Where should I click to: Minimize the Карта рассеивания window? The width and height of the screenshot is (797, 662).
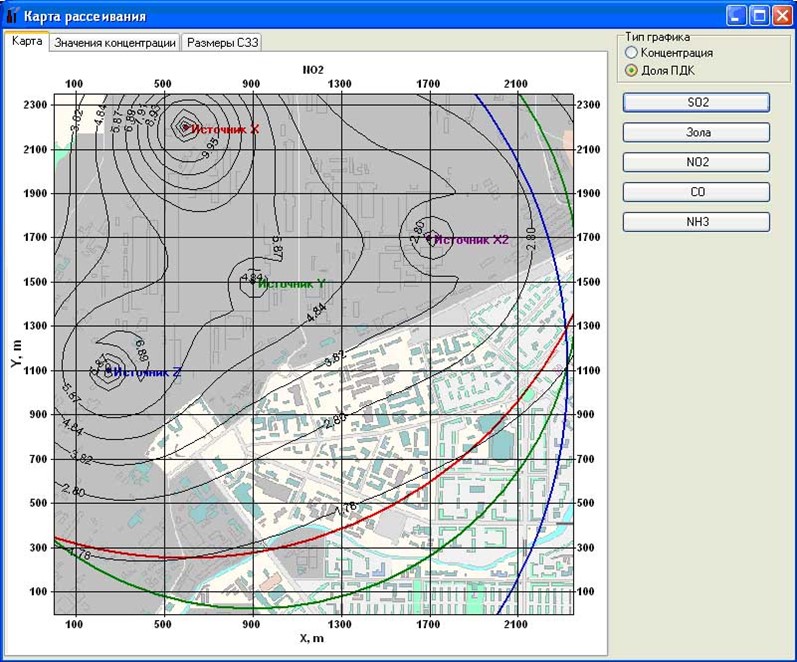pyautogui.click(x=736, y=16)
